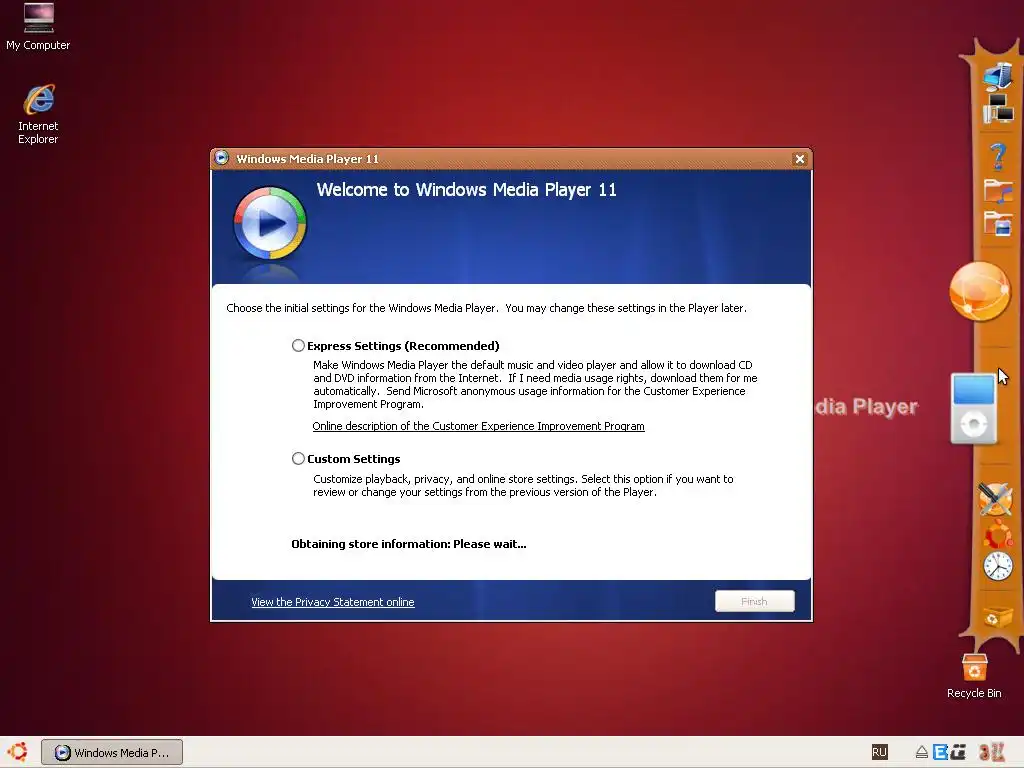Screen dimensions: 1024x768
Task: Select the Custom Settings radio button
Action: coord(298,458)
